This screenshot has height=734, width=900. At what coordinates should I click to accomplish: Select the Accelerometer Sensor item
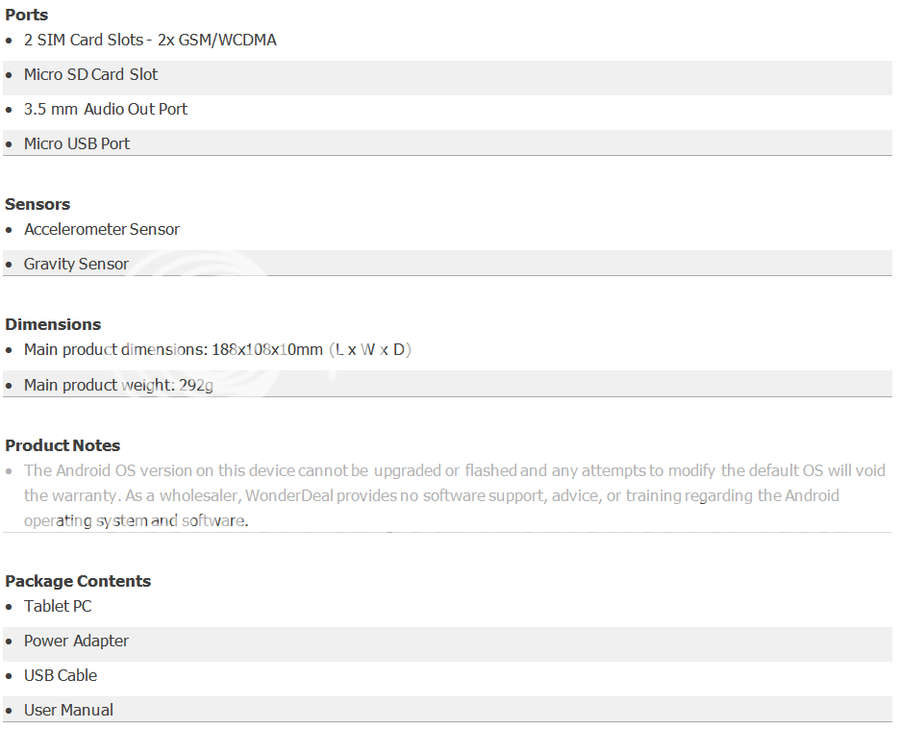(x=102, y=230)
